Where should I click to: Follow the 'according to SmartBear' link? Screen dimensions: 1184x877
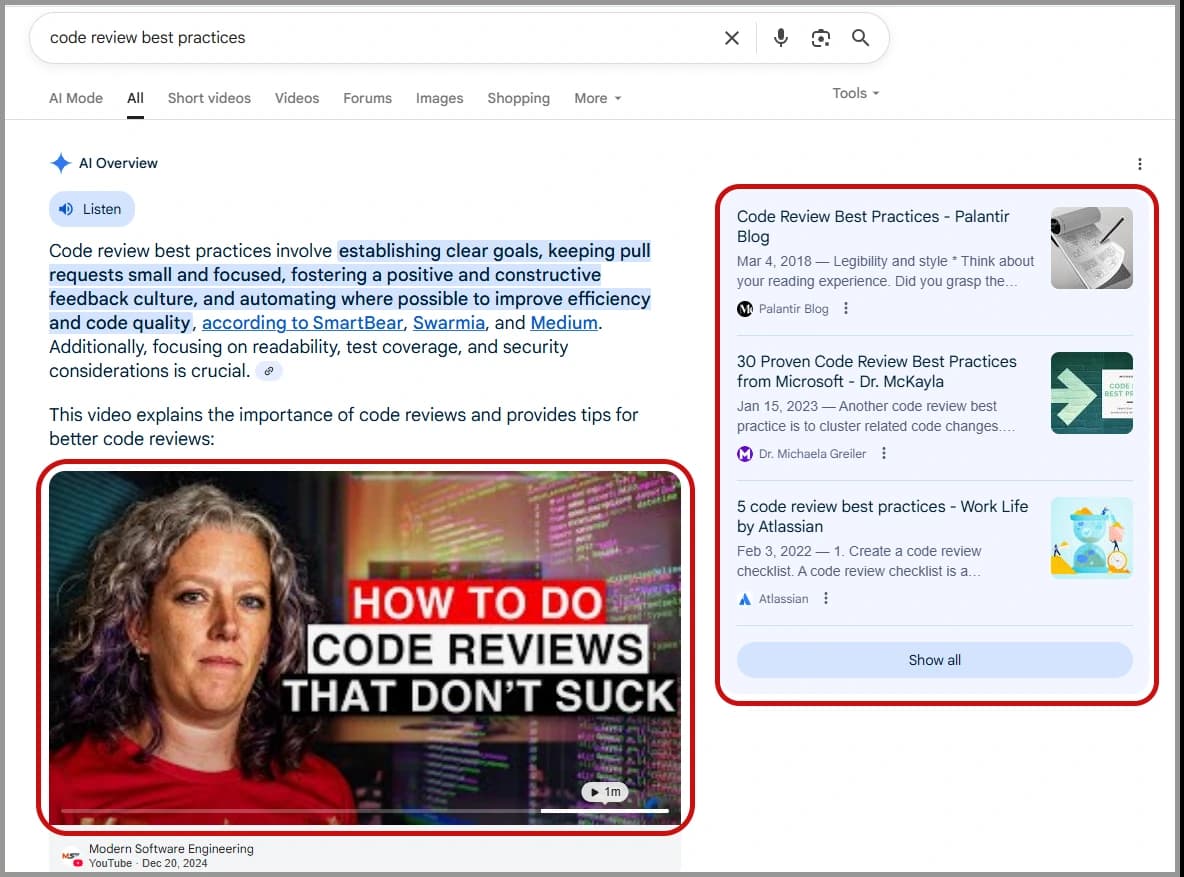coord(302,323)
